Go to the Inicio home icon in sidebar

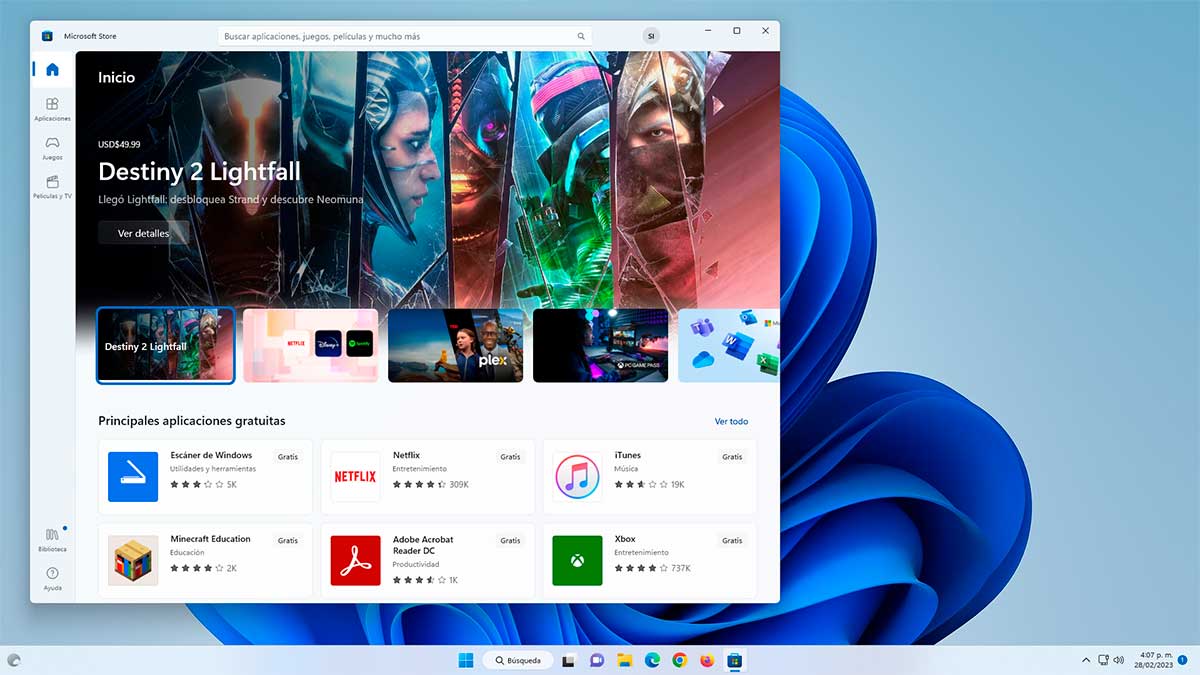coord(52,69)
